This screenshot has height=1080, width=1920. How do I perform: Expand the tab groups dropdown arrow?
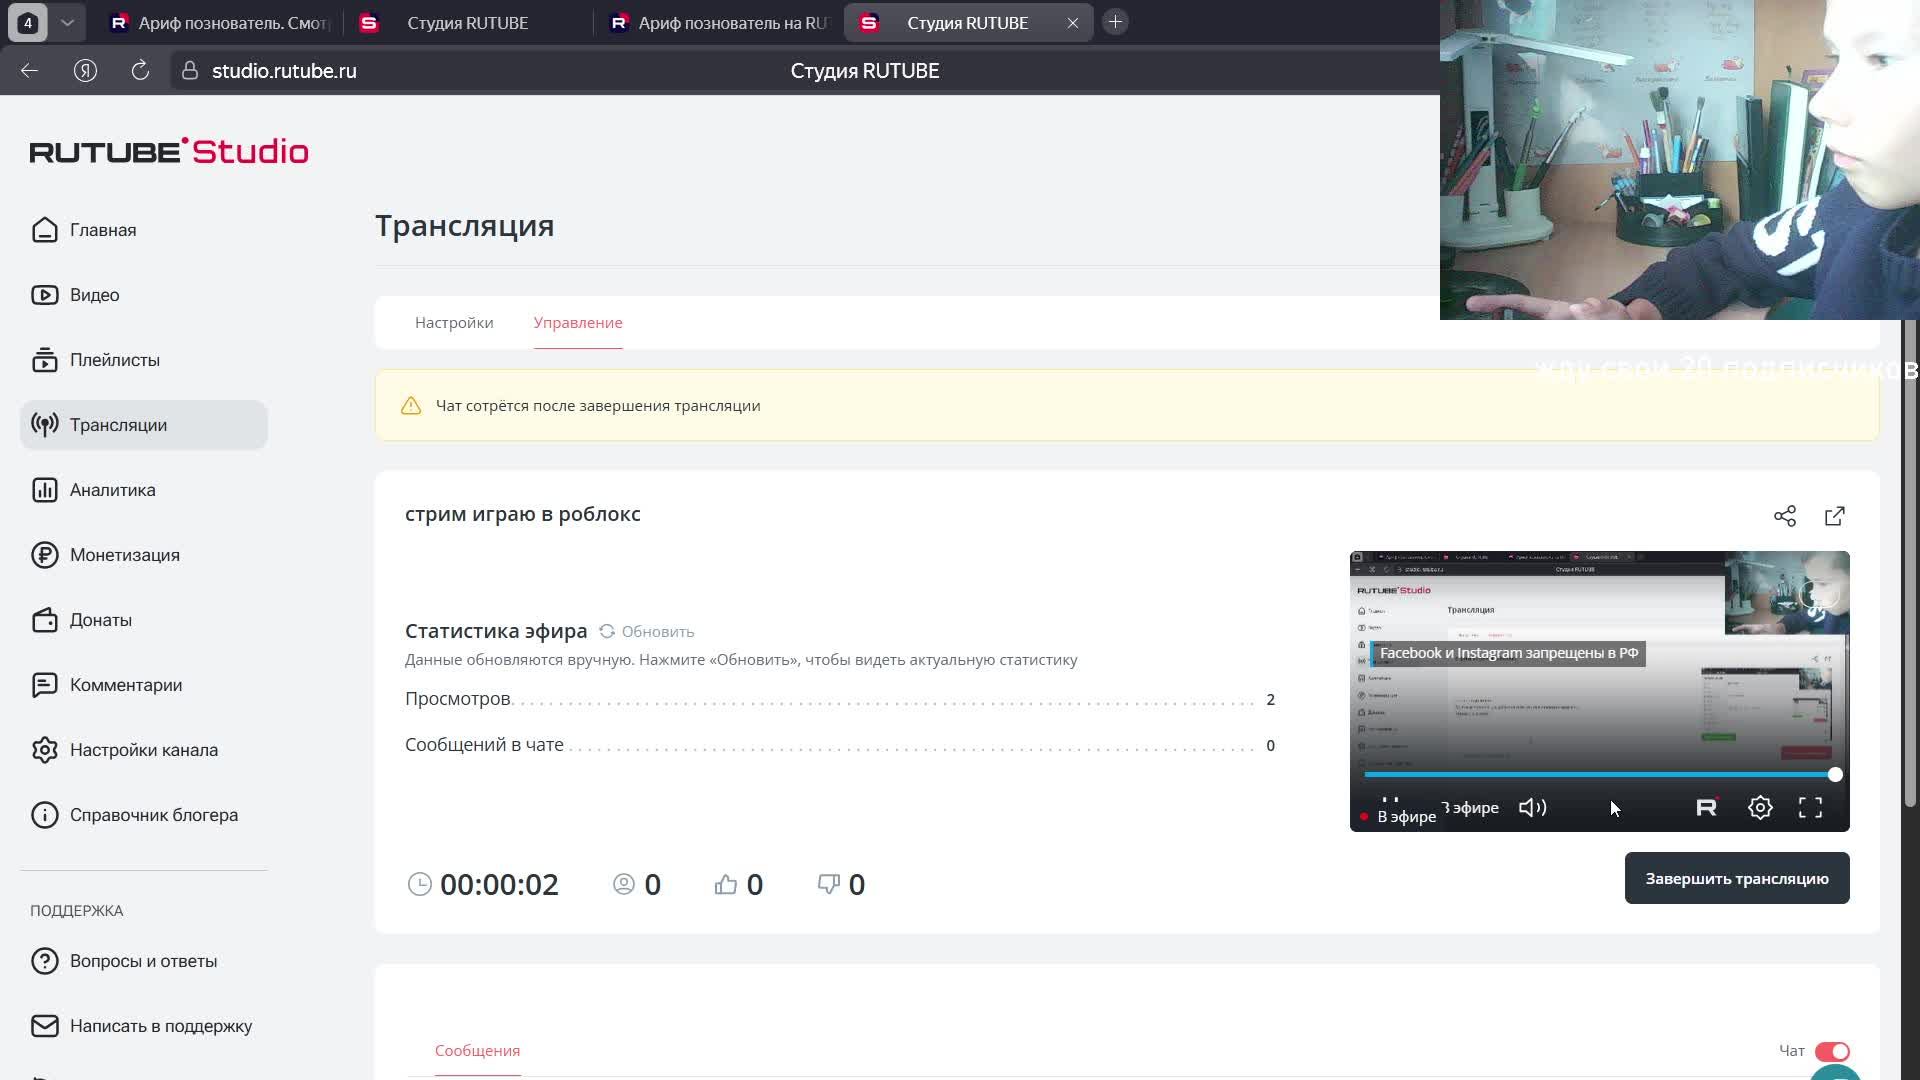tap(67, 22)
